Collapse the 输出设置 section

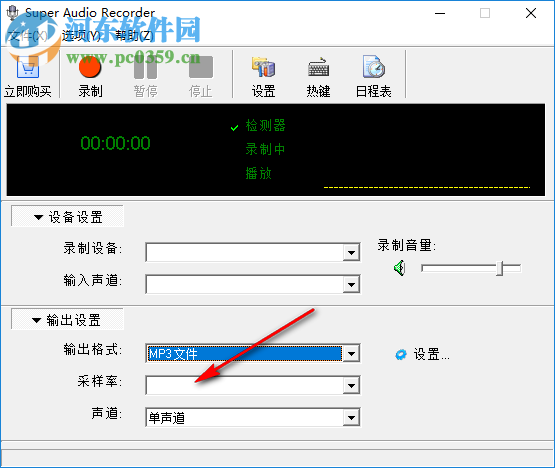pos(68,319)
